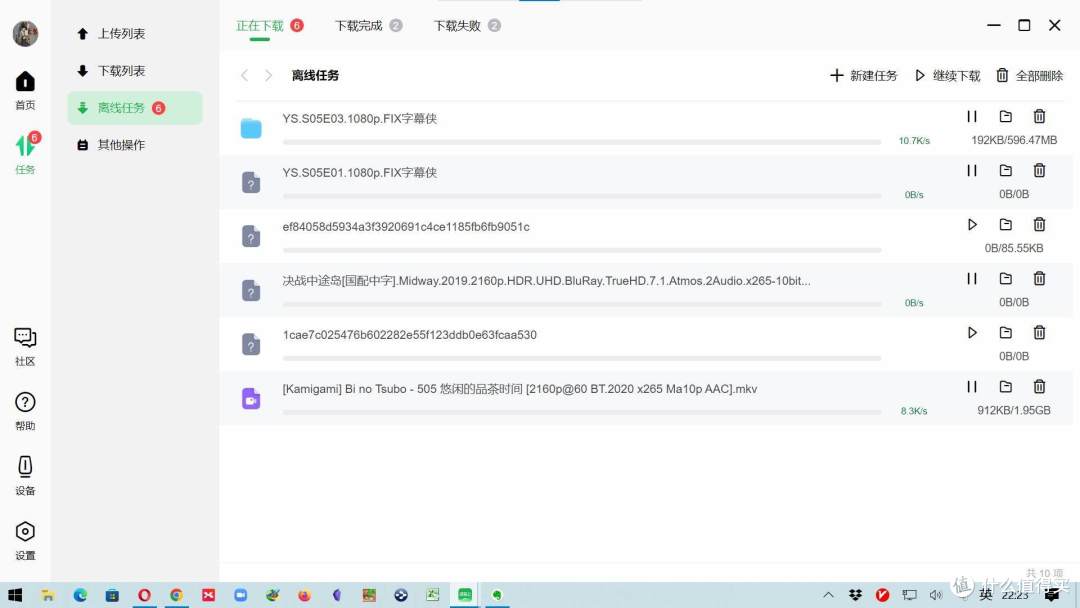Click progress bar of YS.S05E03 task
Viewport: 1080px width, 608px height.
tap(582, 142)
